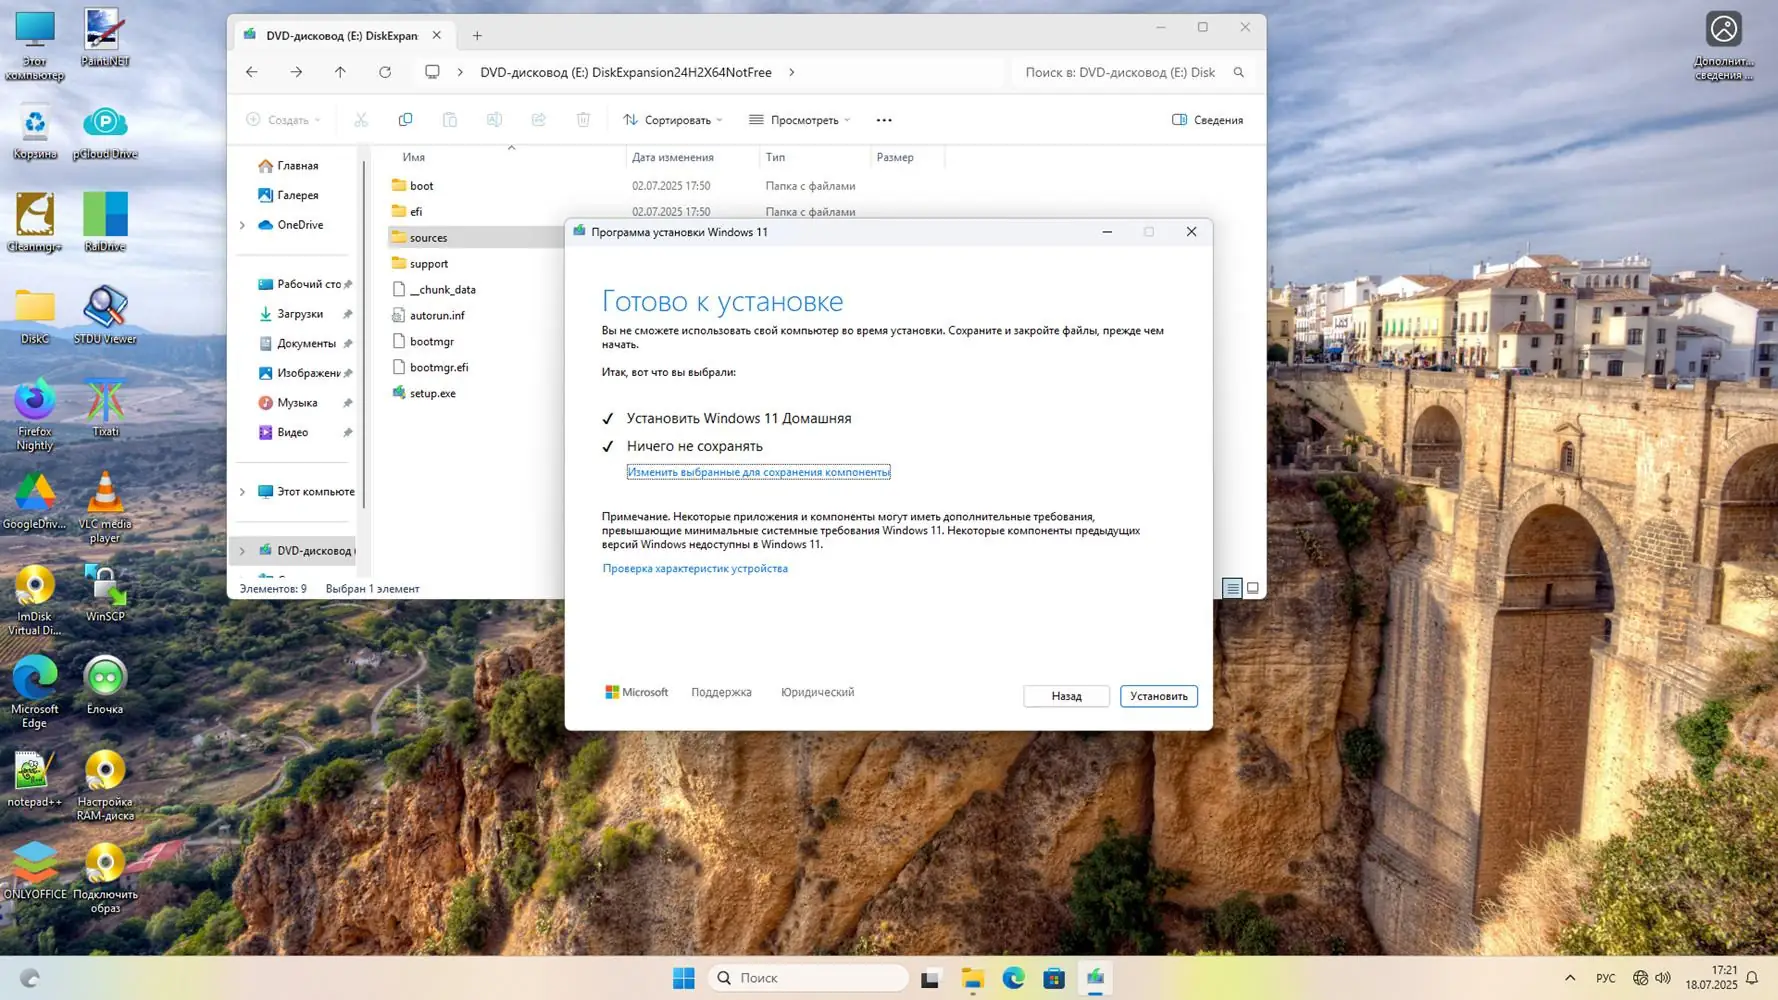This screenshot has height=1000, width=1778.
Task: Open Музыка in the navigation pane
Action: click(x=297, y=403)
